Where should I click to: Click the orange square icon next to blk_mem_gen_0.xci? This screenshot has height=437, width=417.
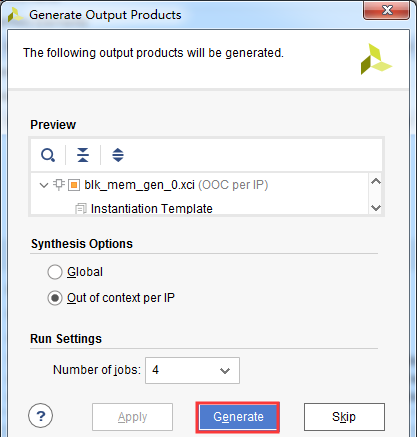(74, 185)
